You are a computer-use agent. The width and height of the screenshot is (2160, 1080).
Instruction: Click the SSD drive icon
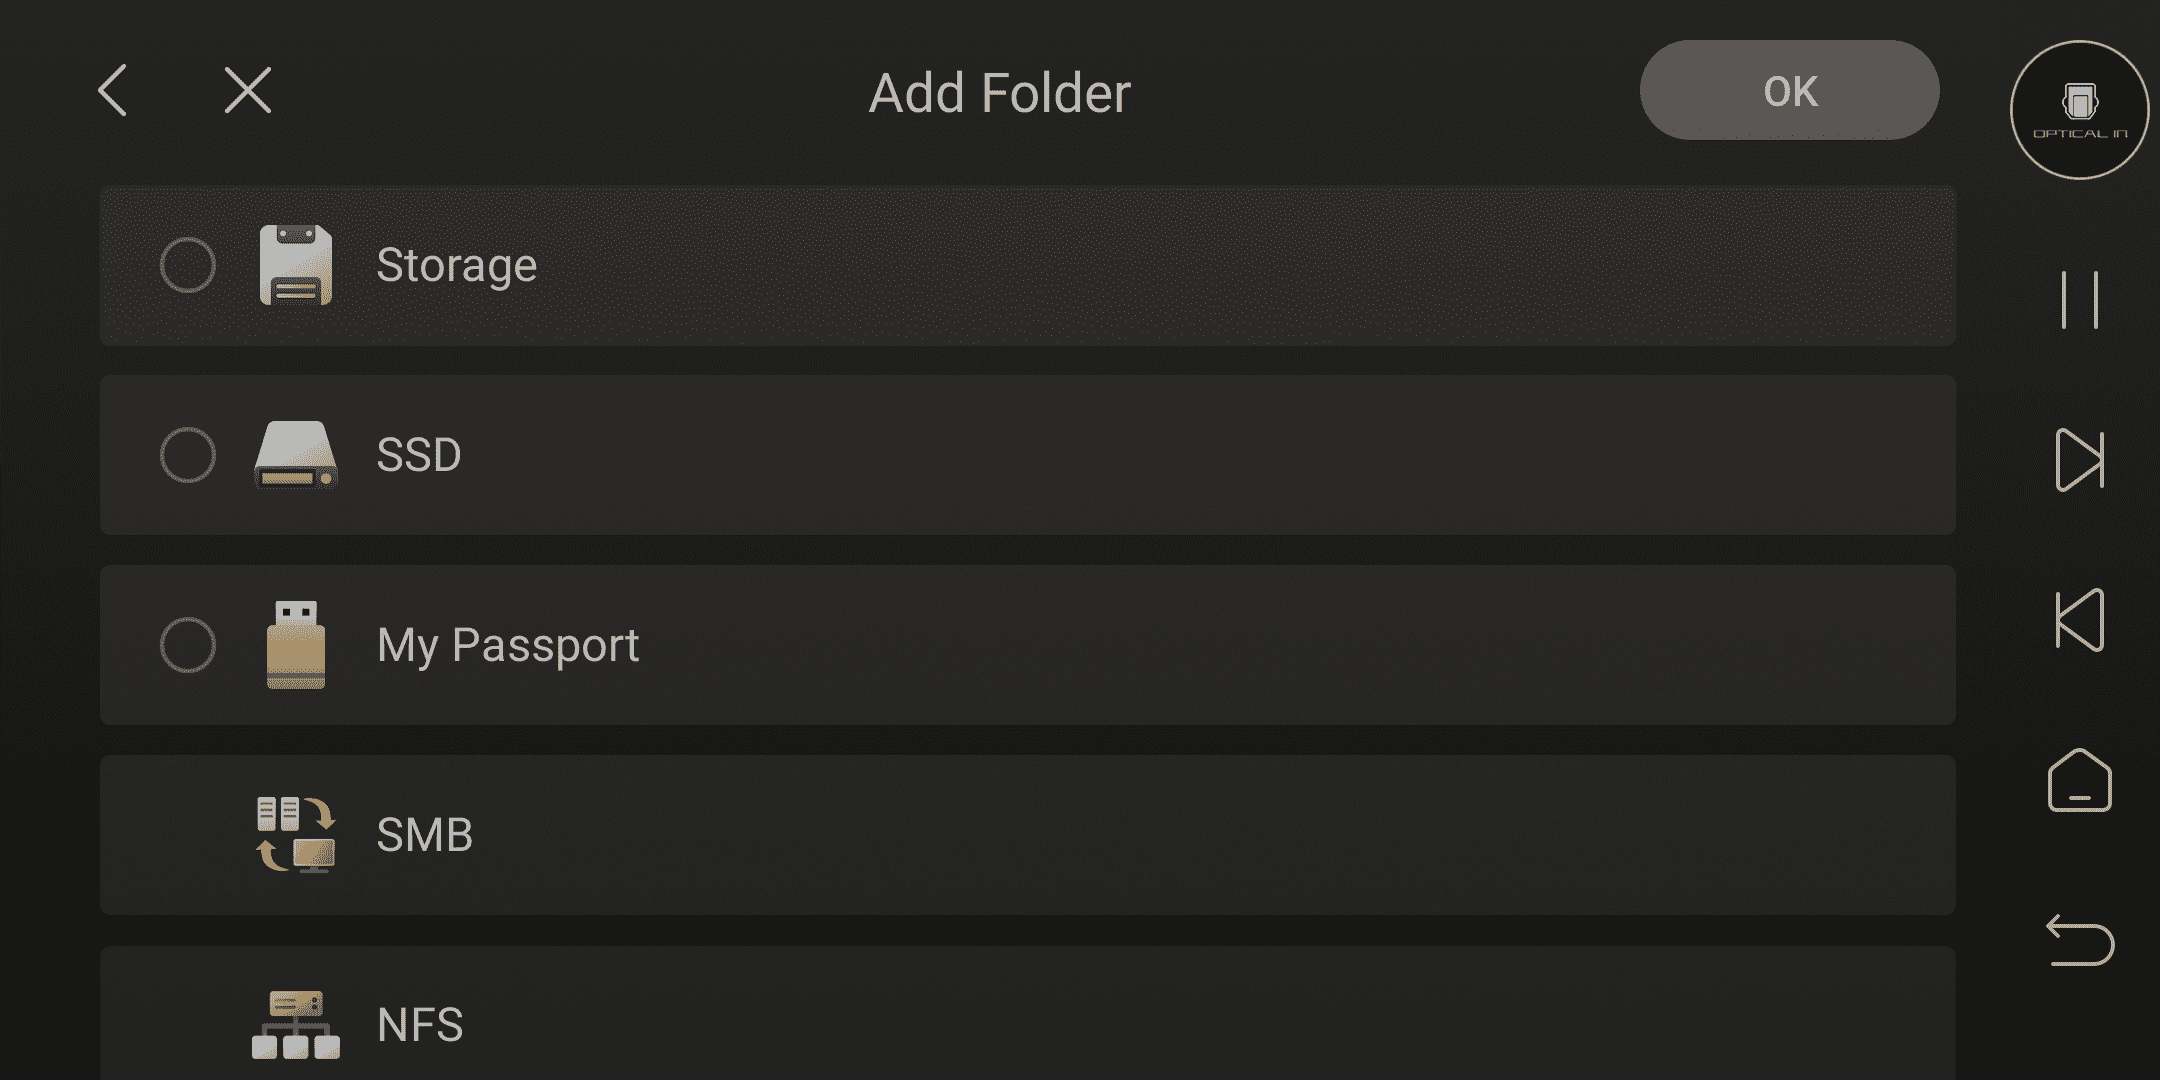coord(296,455)
